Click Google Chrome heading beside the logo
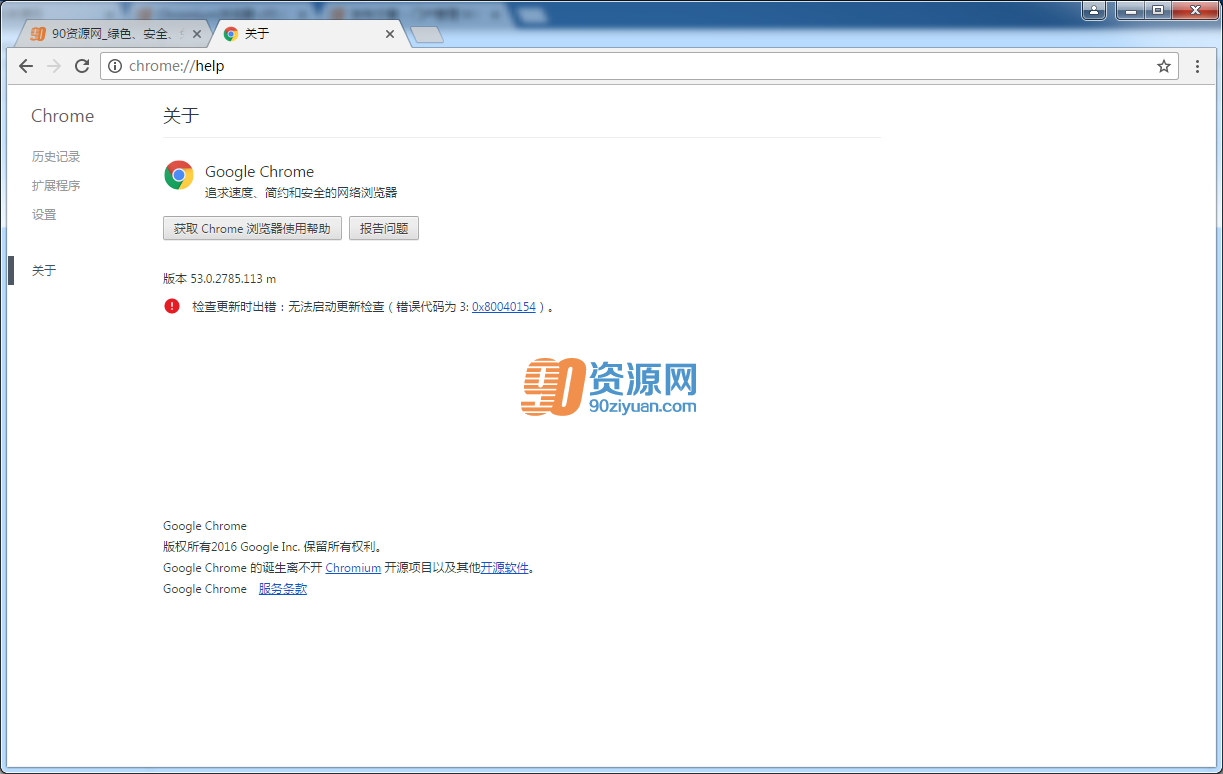The width and height of the screenshot is (1223, 774). point(259,172)
